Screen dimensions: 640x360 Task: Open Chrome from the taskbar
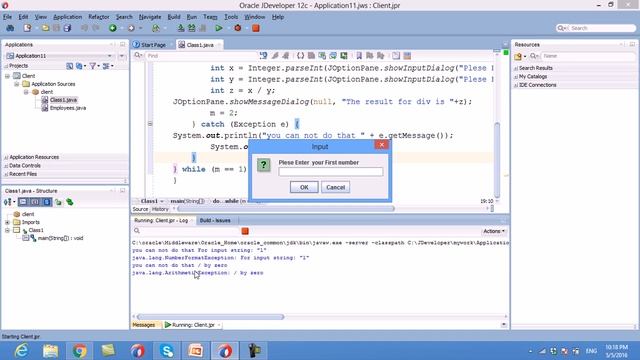click(x=80, y=351)
